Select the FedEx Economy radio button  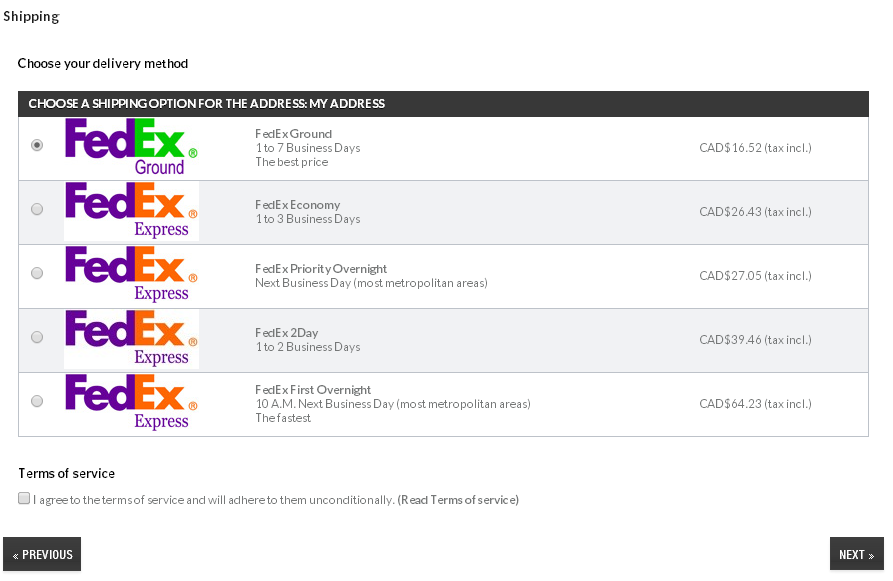[x=37, y=209]
